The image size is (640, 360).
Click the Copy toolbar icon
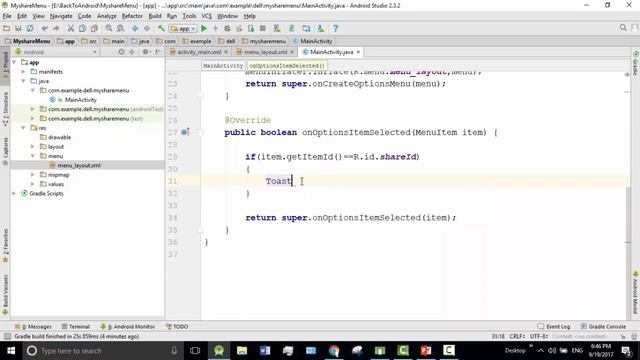[x=82, y=29]
